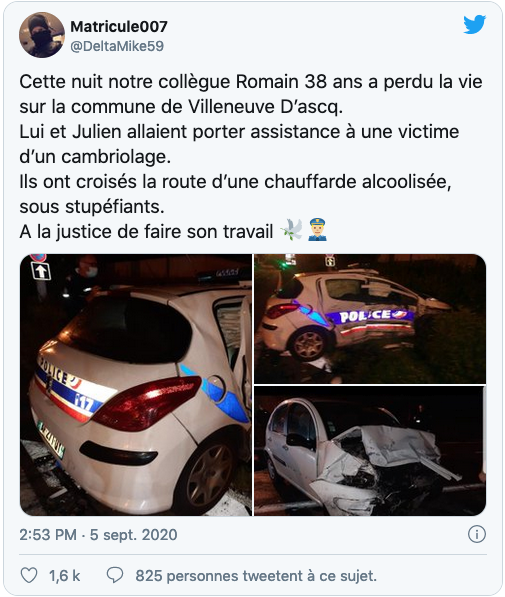Click the 'chauffarde alcoolisée' sentence
Screen dimensions: 505x597
235,194
